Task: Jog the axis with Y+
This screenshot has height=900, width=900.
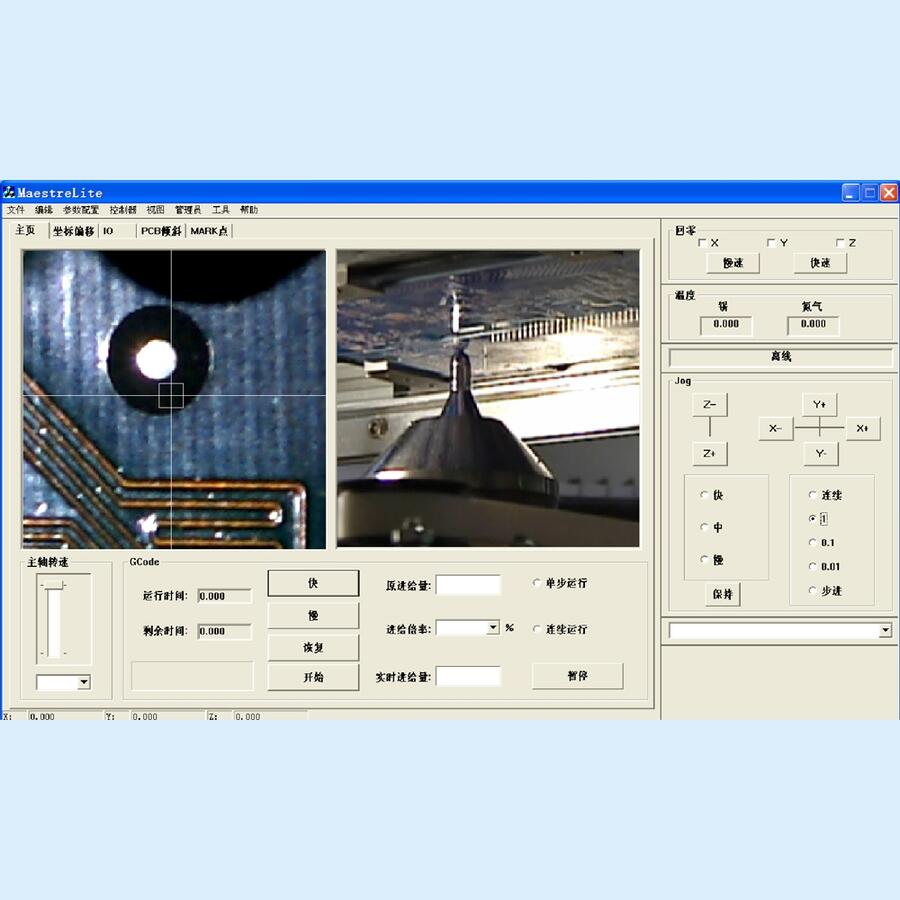Action: point(819,405)
